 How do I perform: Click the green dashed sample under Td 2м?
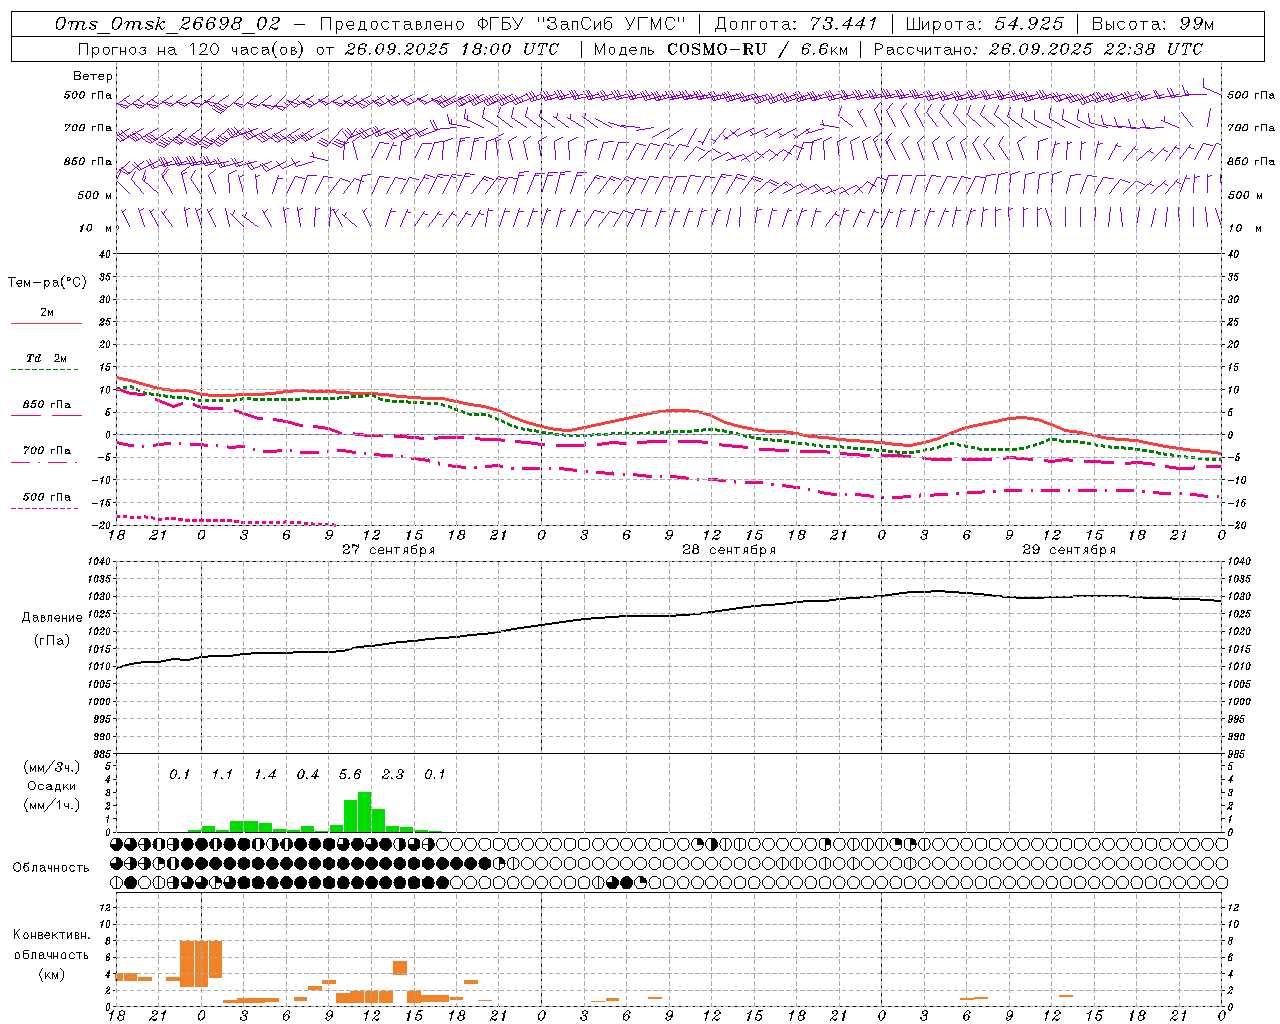tap(45, 370)
